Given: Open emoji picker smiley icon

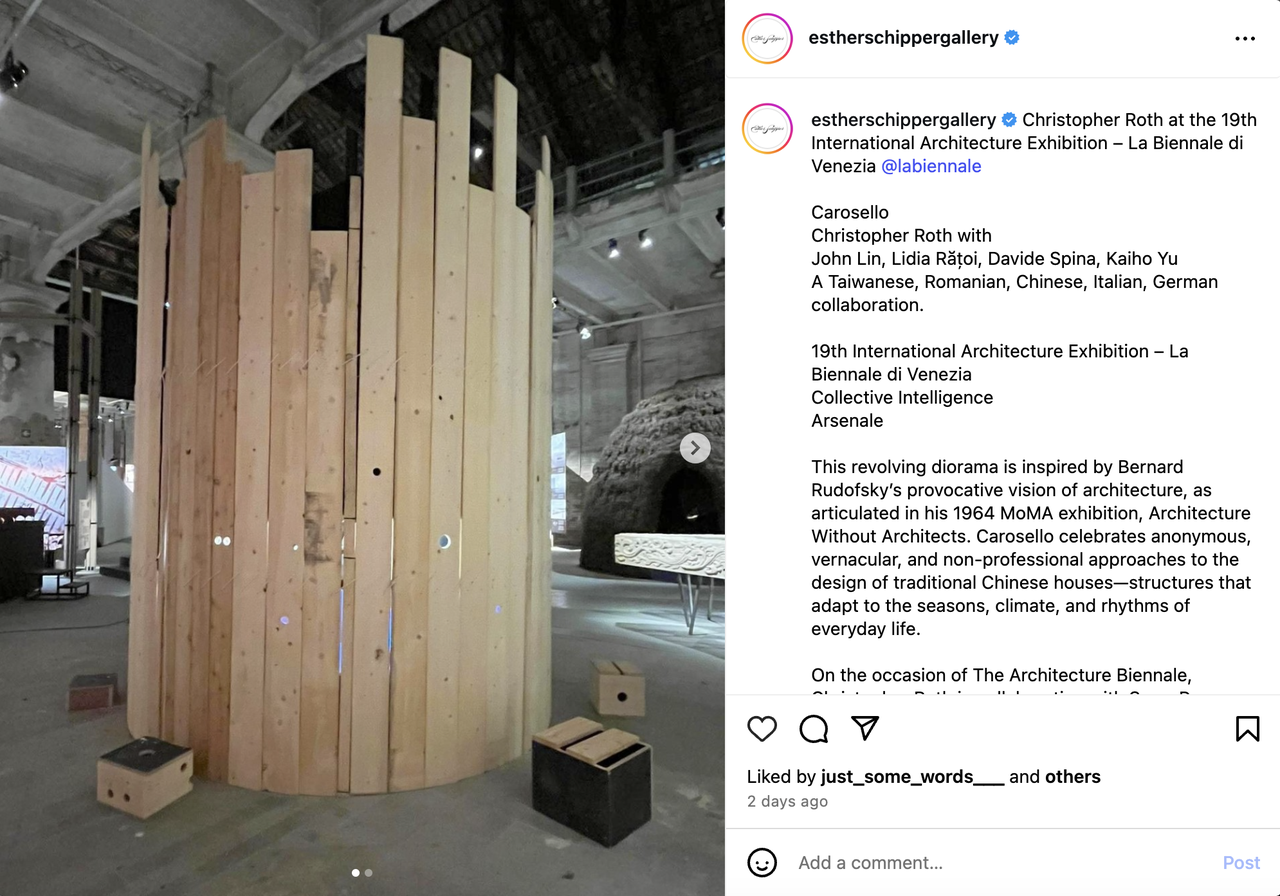Looking at the screenshot, I should pyautogui.click(x=762, y=862).
